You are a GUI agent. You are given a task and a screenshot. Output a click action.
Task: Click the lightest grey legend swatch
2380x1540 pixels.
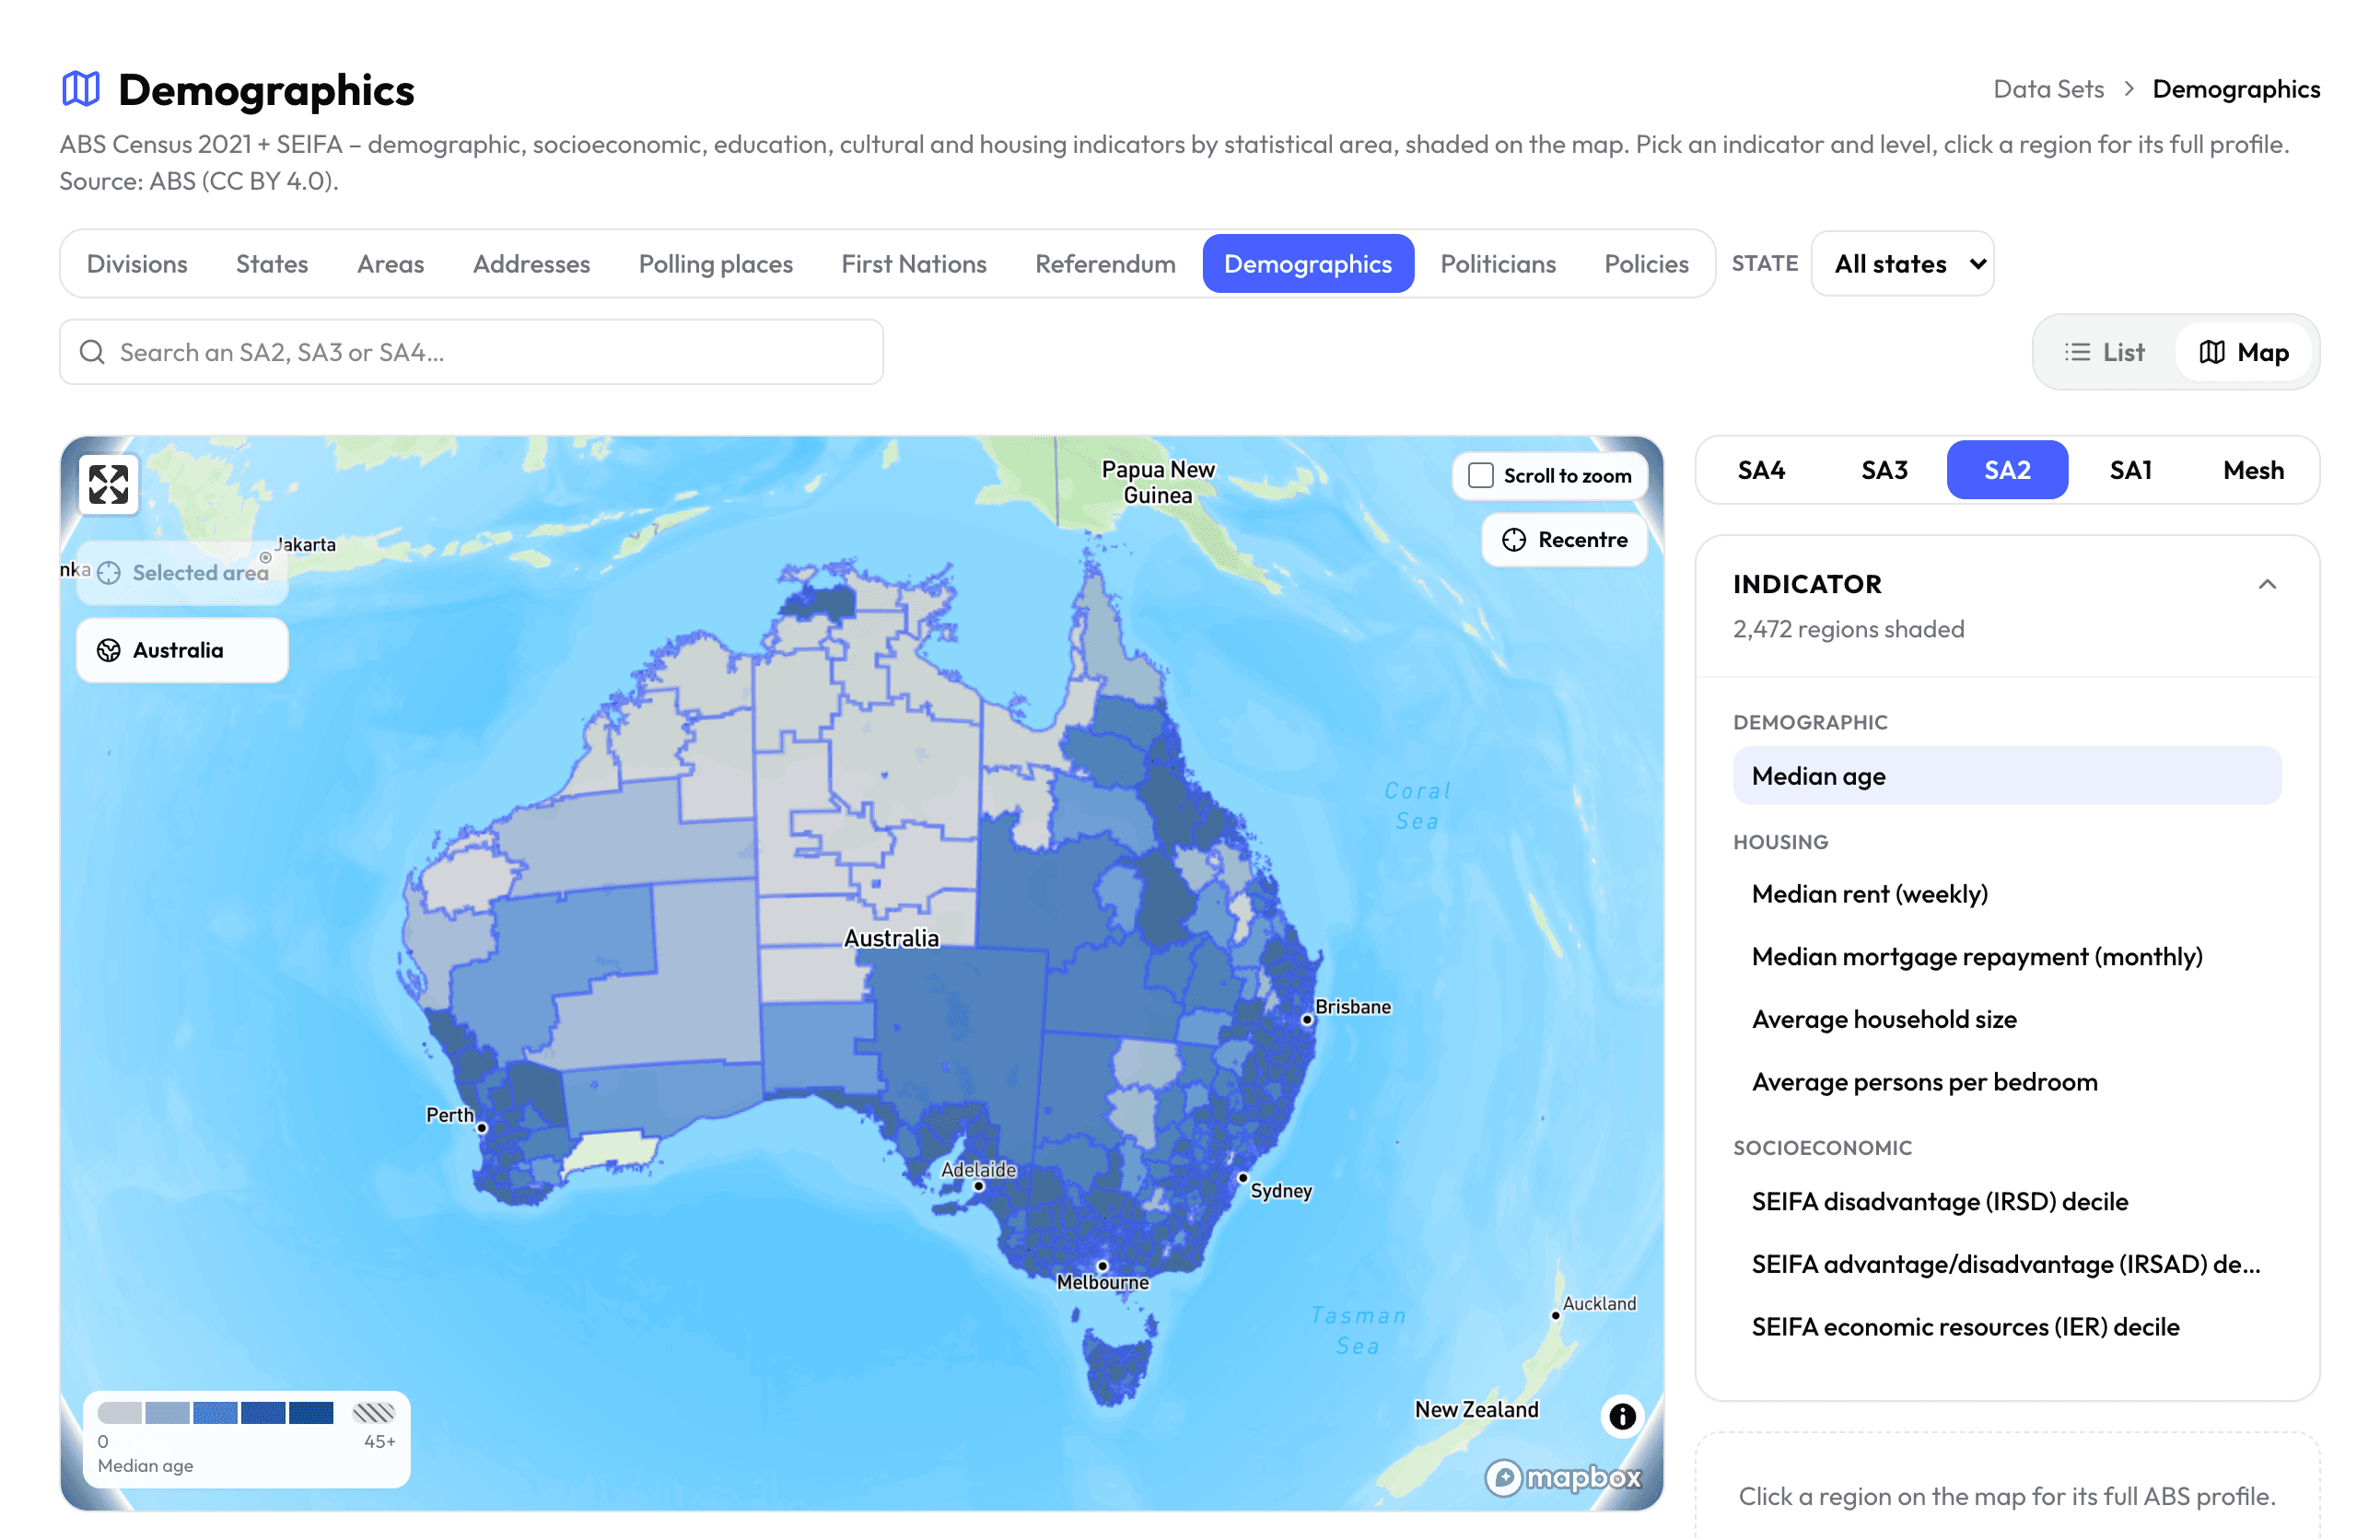pos(120,1413)
